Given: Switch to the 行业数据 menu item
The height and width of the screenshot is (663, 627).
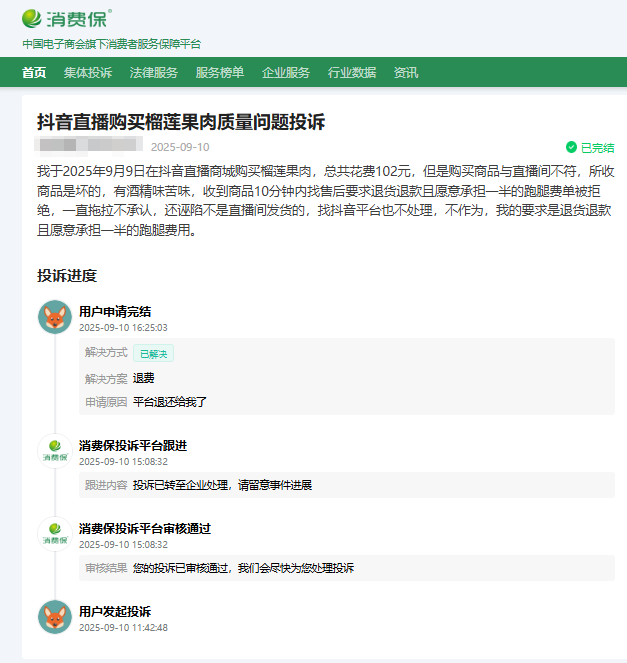Looking at the screenshot, I should coord(352,73).
